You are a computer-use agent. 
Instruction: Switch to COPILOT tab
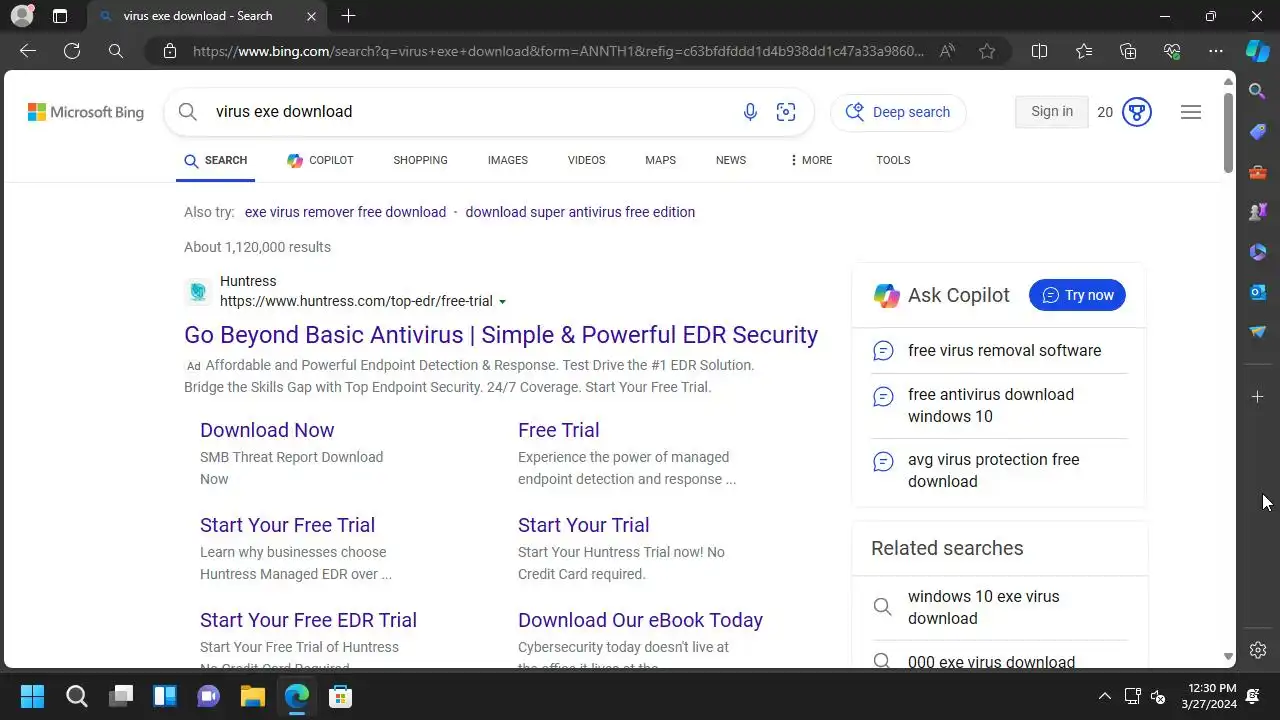(x=320, y=160)
